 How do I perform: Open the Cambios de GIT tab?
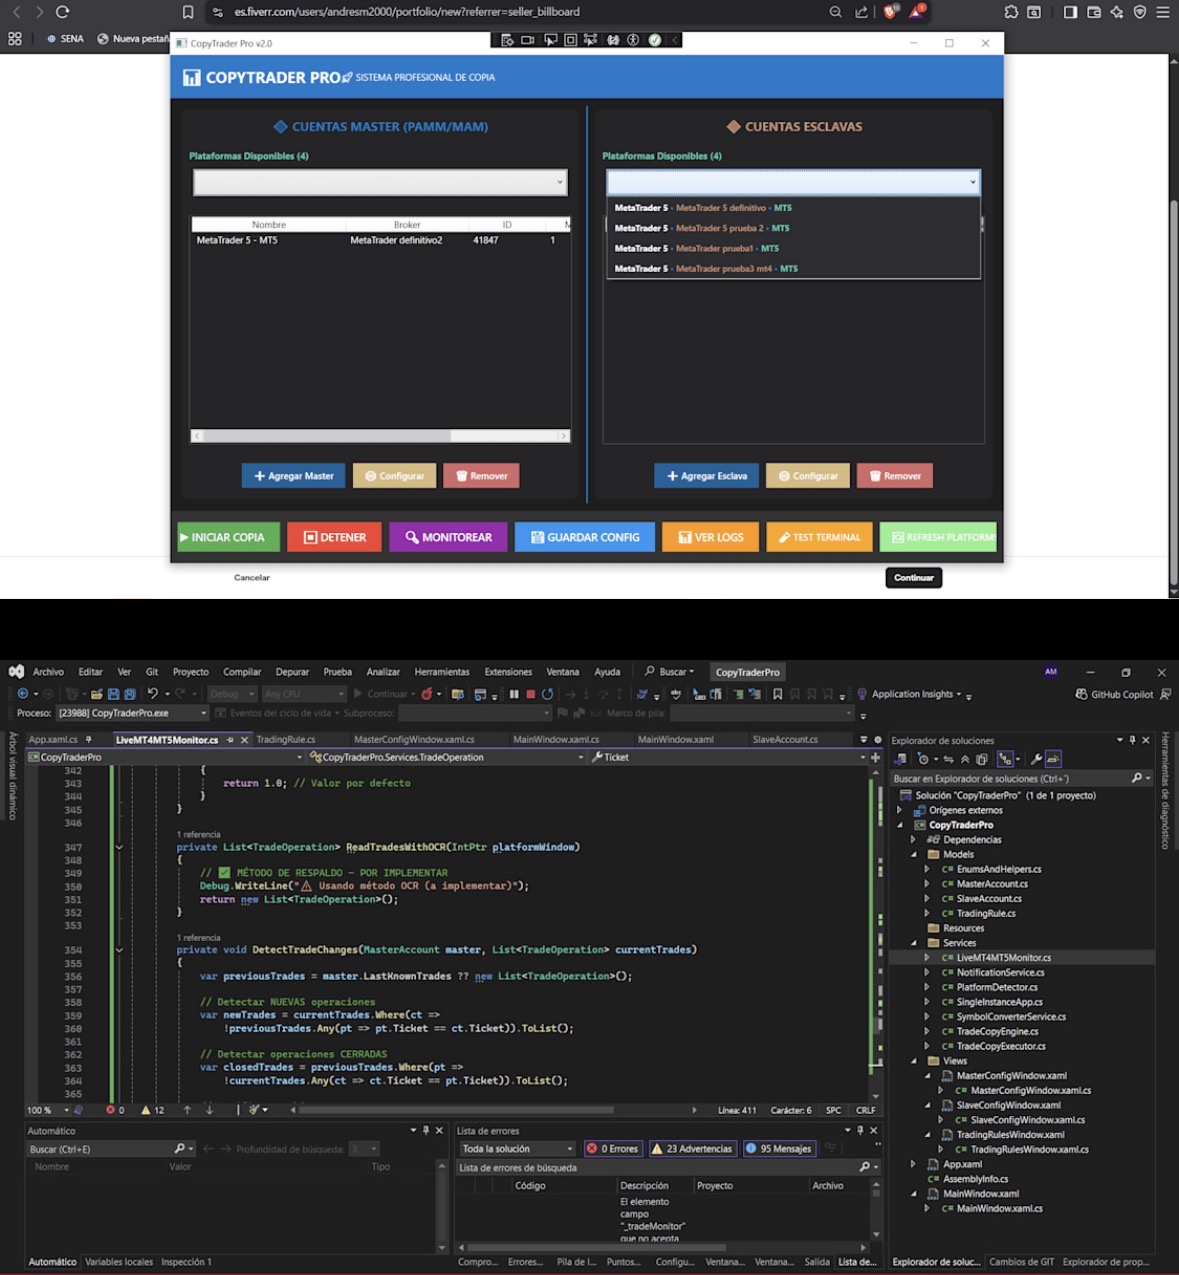coord(1021,1262)
